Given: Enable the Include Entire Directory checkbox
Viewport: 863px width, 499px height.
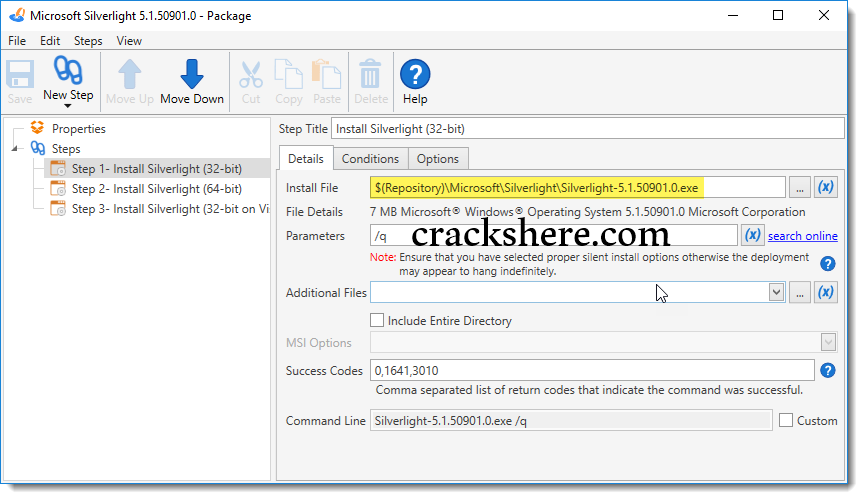Looking at the screenshot, I should [x=377, y=320].
